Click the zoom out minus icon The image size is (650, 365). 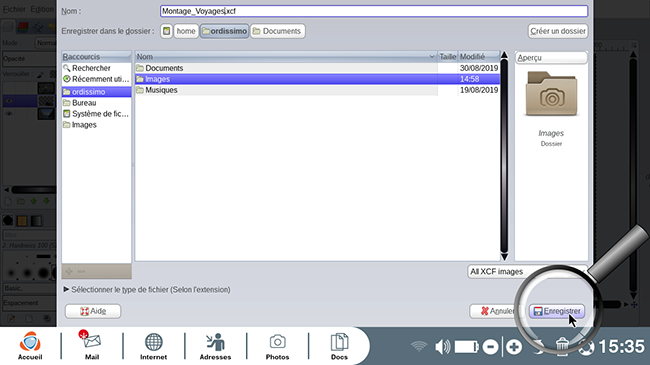click(490, 347)
